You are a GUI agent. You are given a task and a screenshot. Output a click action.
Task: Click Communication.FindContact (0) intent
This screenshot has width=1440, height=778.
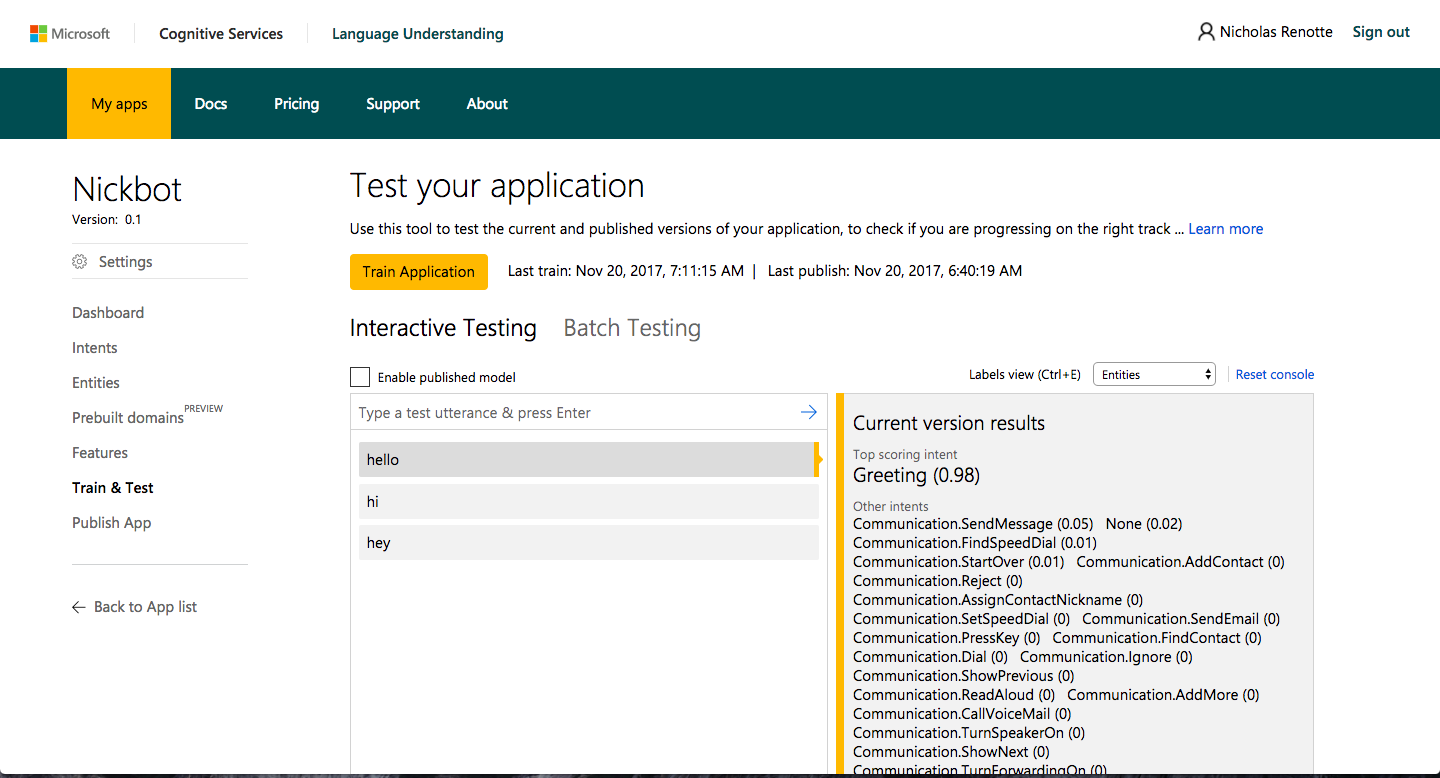(1157, 638)
